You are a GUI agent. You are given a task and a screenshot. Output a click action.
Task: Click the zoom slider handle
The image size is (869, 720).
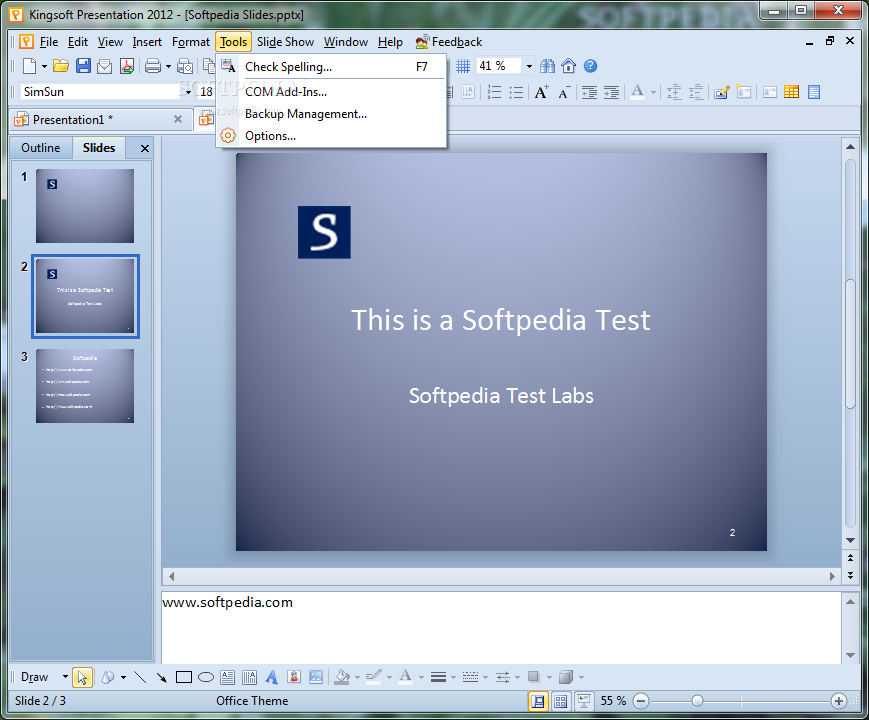tap(697, 701)
